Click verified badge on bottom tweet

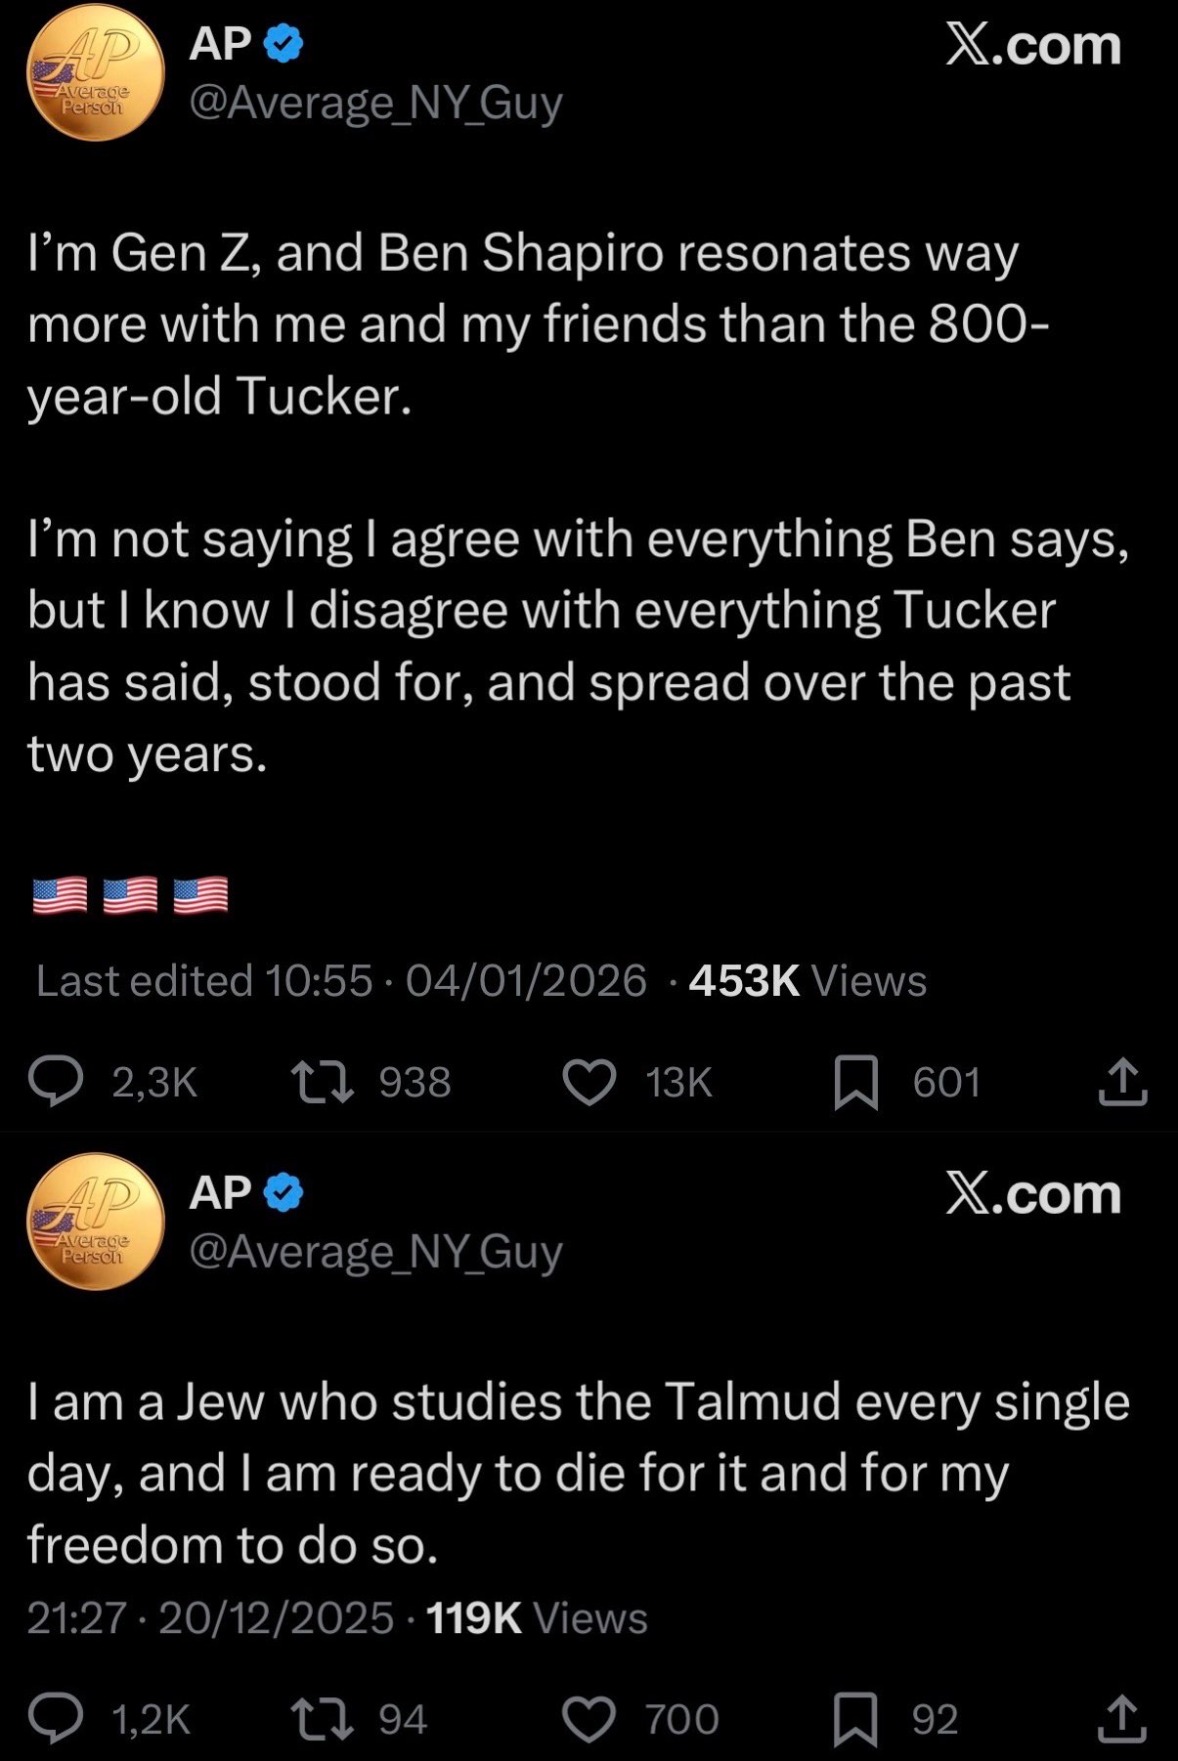pos(285,1193)
